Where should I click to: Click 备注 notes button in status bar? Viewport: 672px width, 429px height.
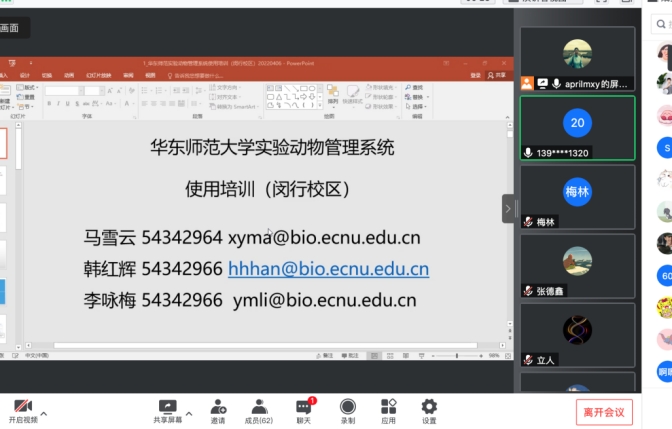[324, 356]
